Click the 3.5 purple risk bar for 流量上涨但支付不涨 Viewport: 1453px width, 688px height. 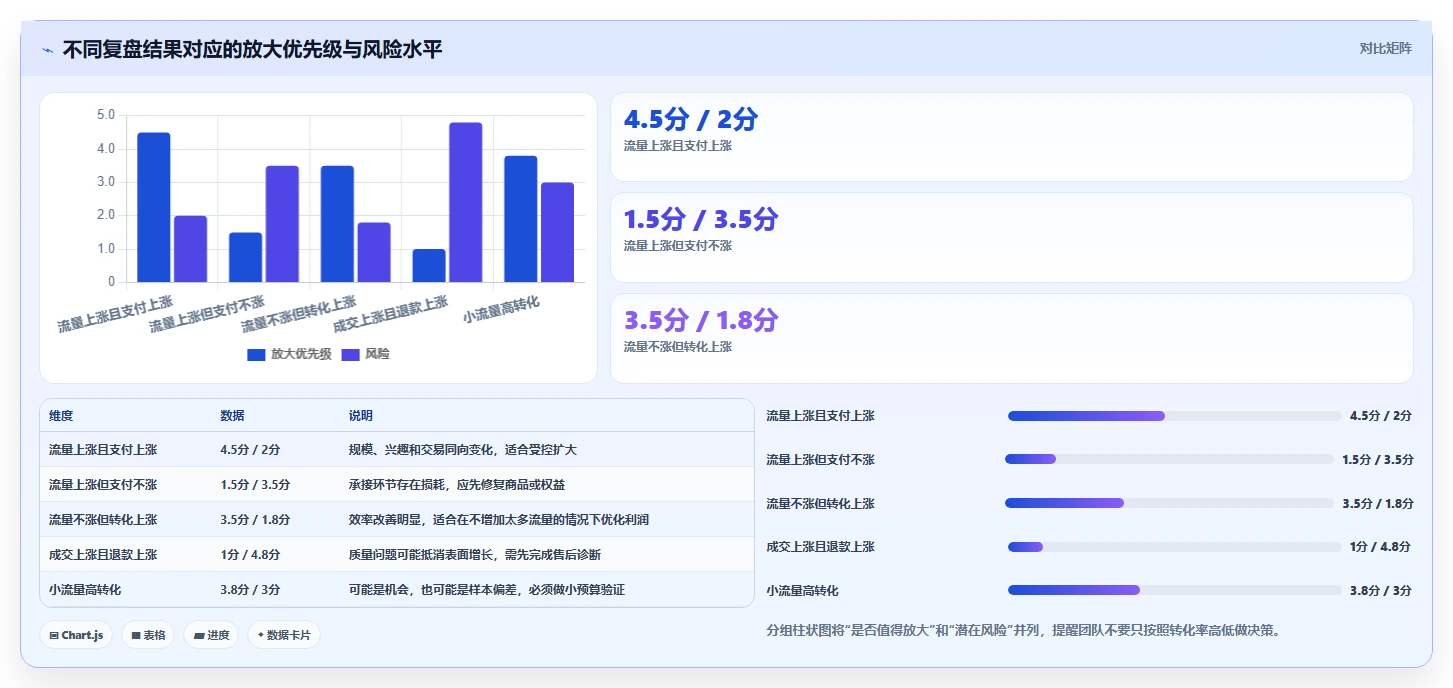pyautogui.click(x=282, y=224)
